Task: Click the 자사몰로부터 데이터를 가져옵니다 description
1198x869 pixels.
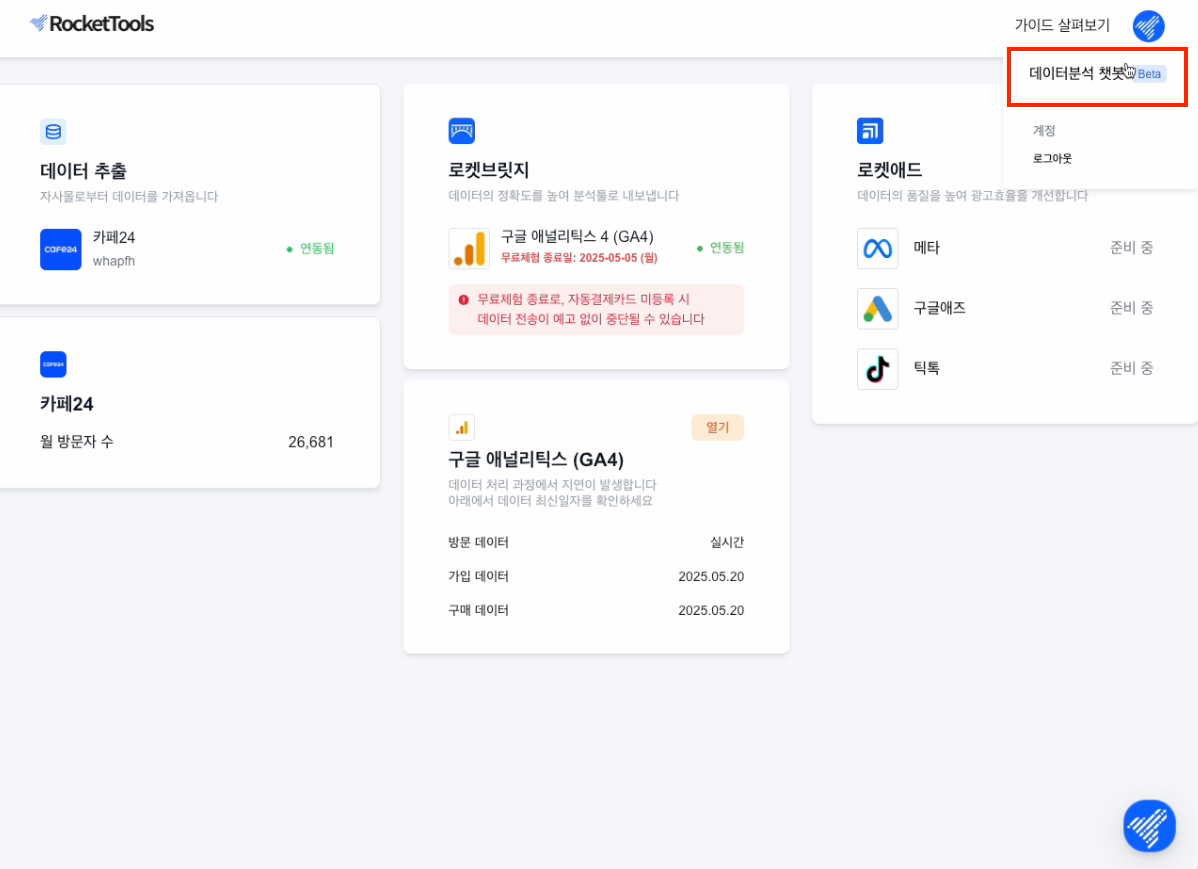Action: tap(129, 196)
